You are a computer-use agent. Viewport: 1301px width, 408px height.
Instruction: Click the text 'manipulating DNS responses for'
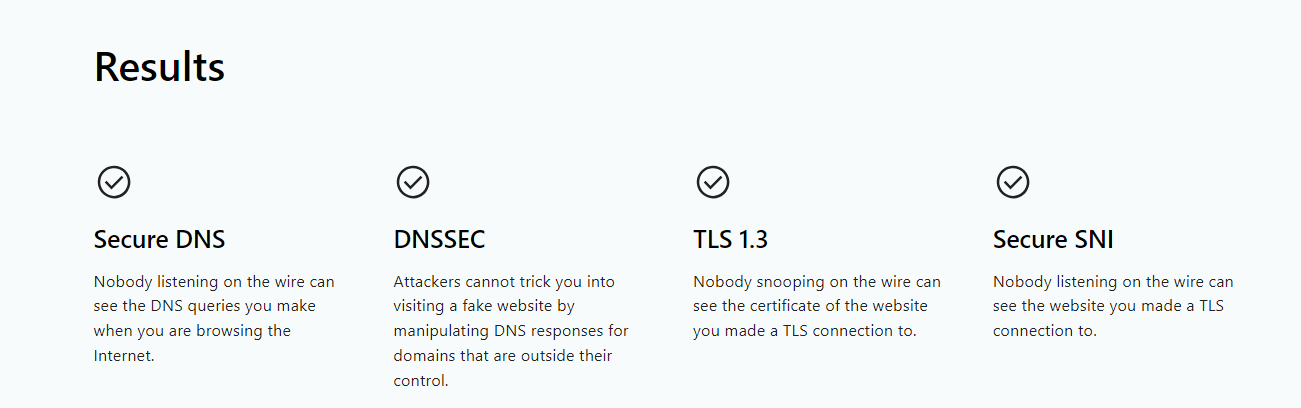(511, 331)
